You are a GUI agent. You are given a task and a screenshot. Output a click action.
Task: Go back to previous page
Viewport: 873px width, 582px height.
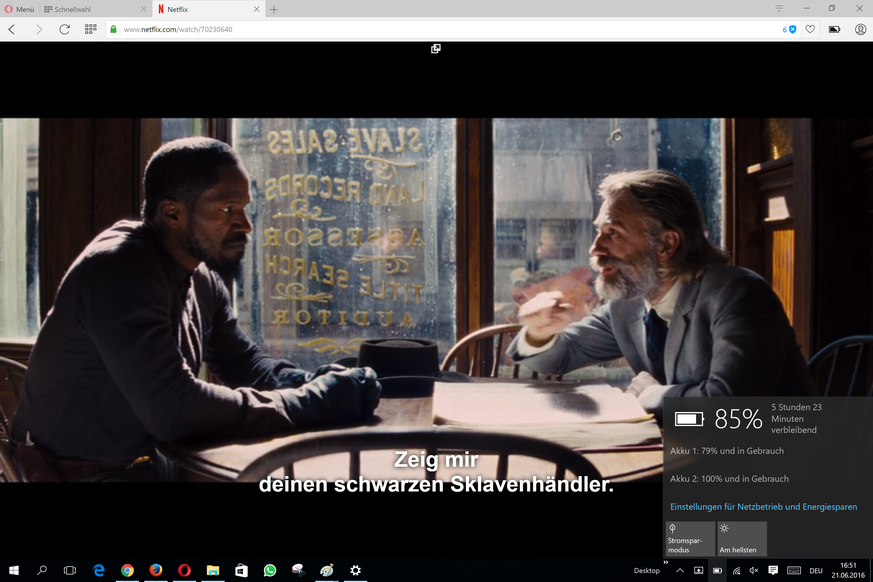pos(12,29)
